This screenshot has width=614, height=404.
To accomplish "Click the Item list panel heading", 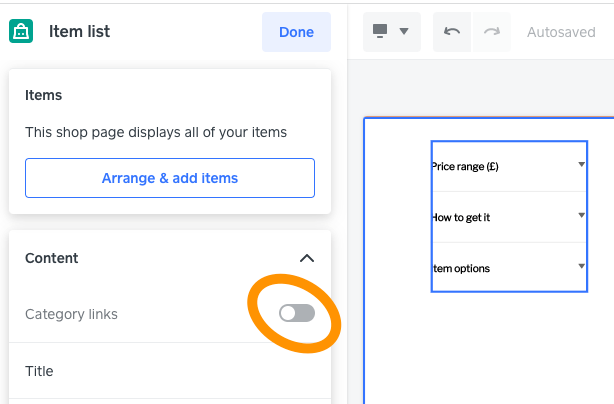I will click(79, 32).
